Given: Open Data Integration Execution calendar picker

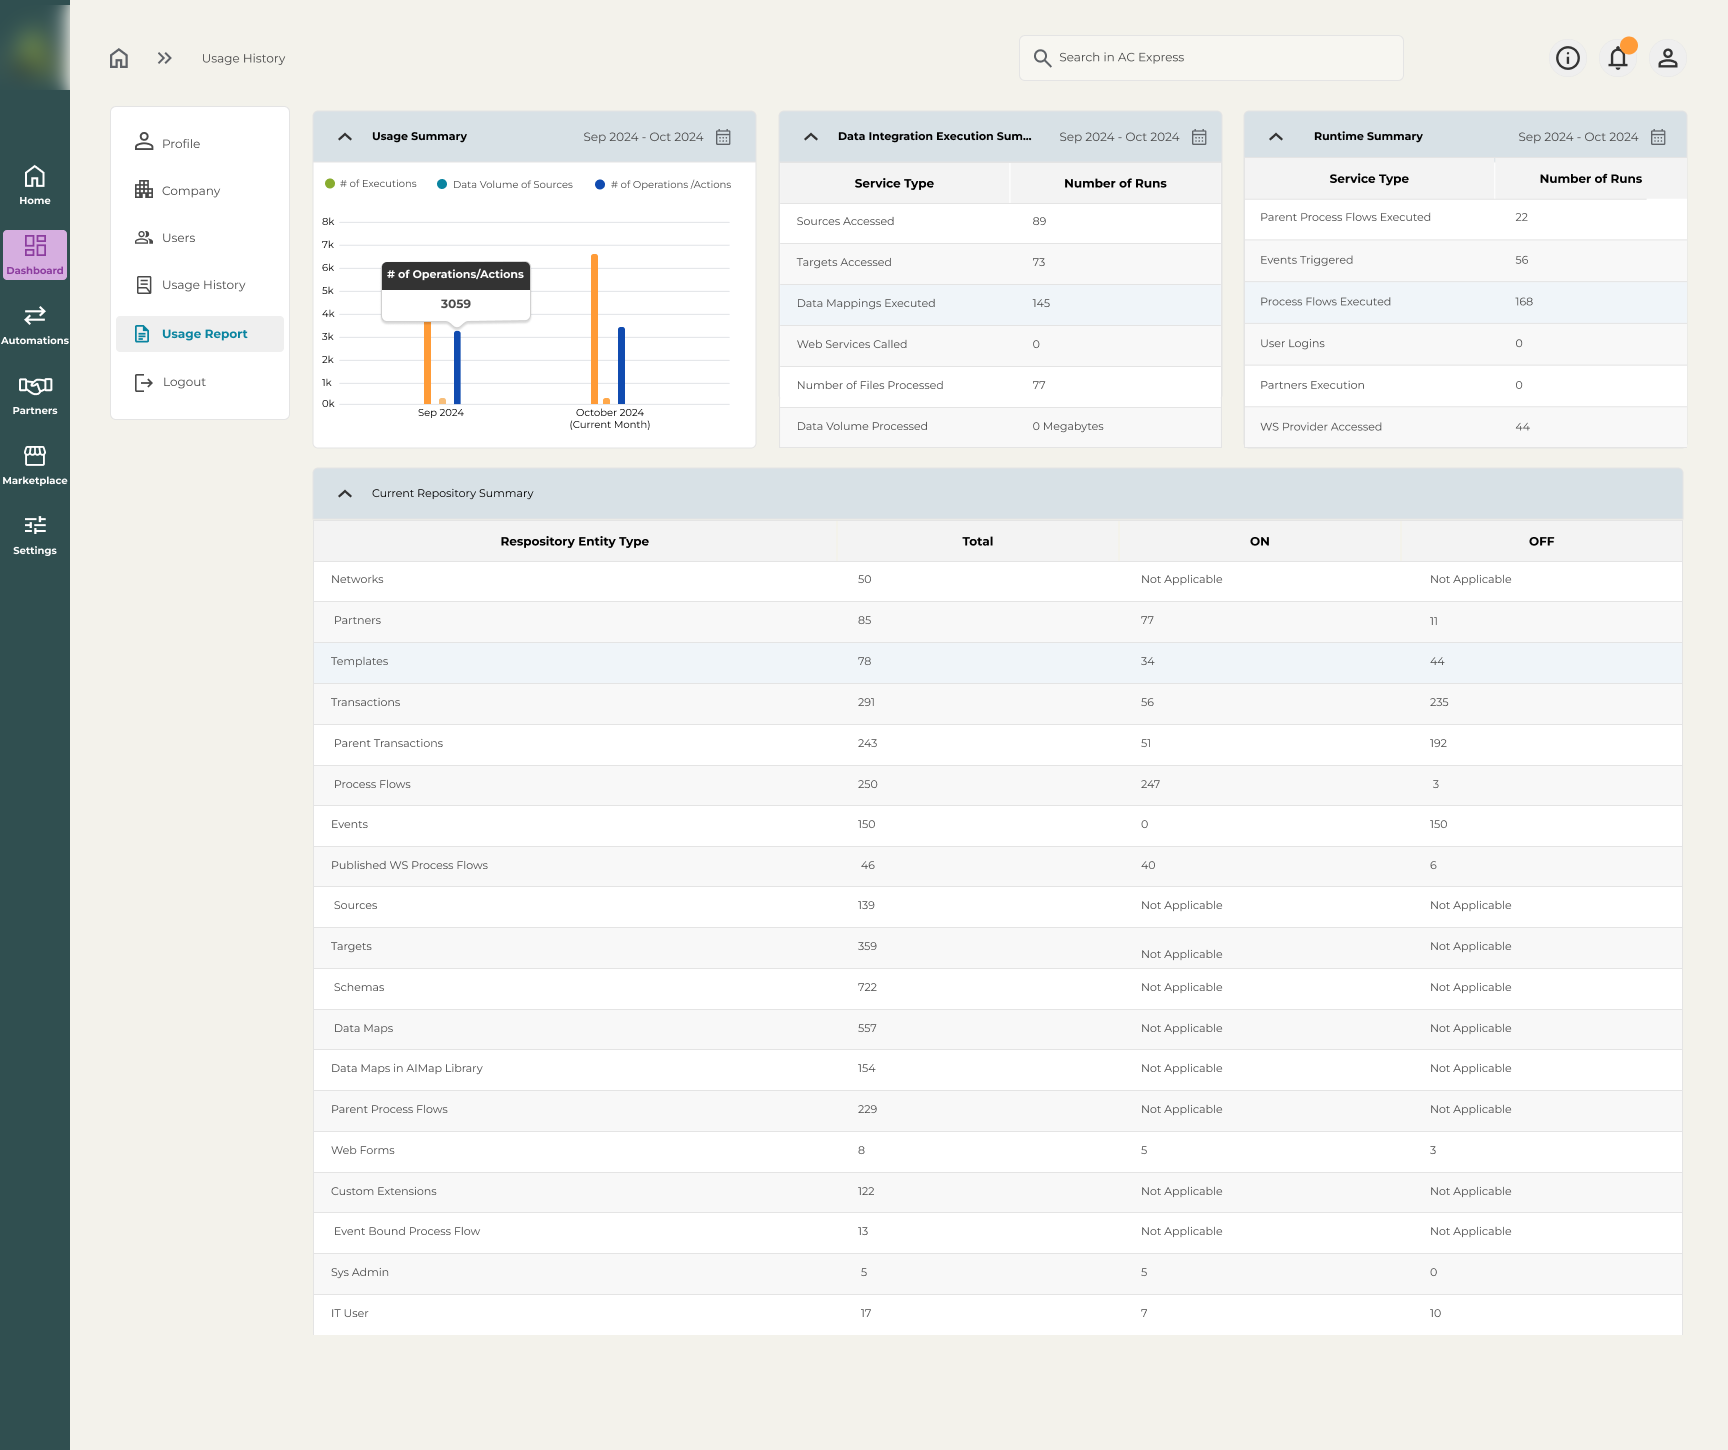Looking at the screenshot, I should tap(1199, 137).
